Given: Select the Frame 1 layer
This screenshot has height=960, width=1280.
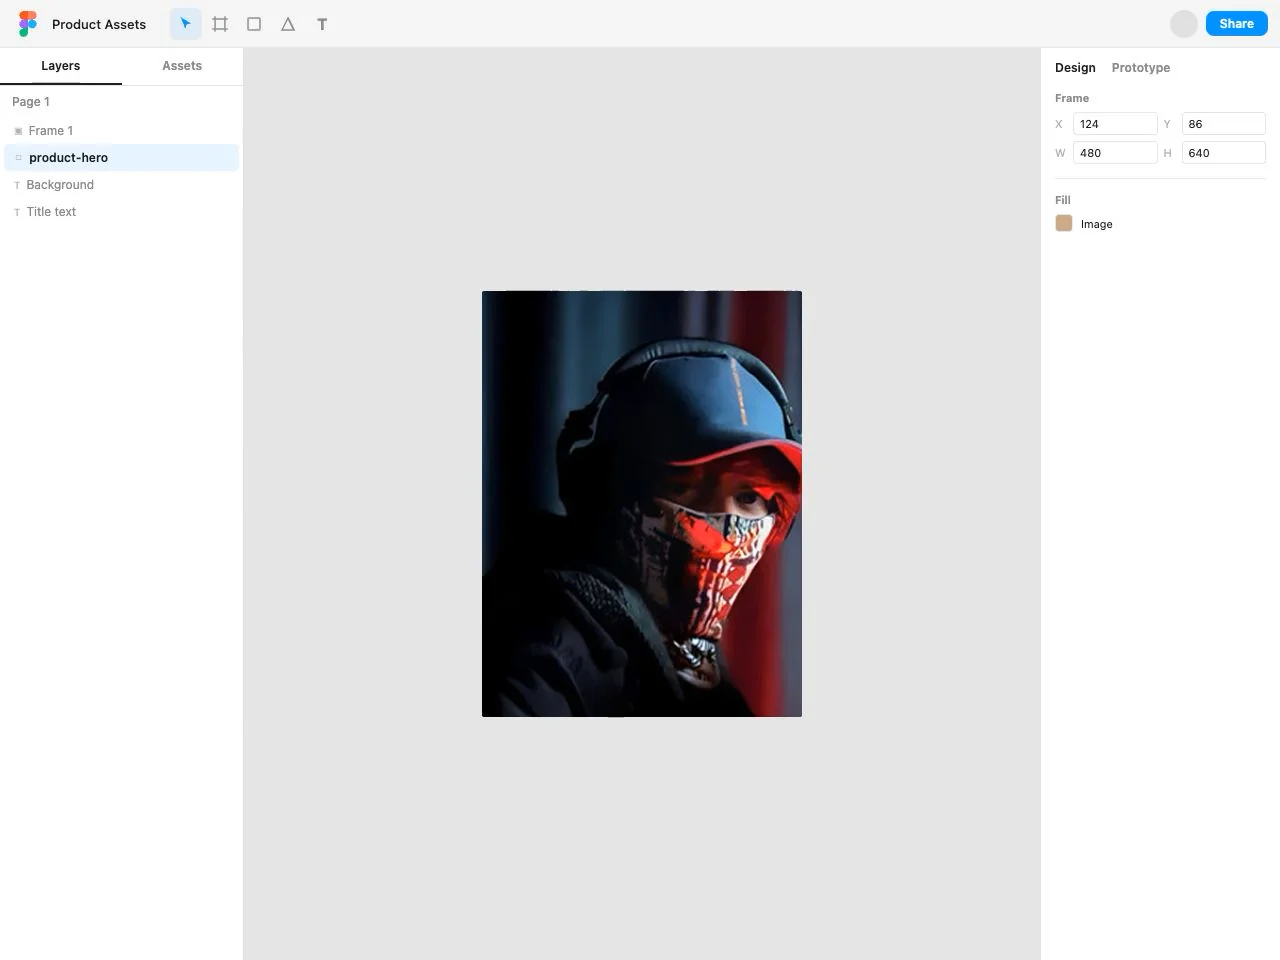Looking at the screenshot, I should [x=121, y=131].
